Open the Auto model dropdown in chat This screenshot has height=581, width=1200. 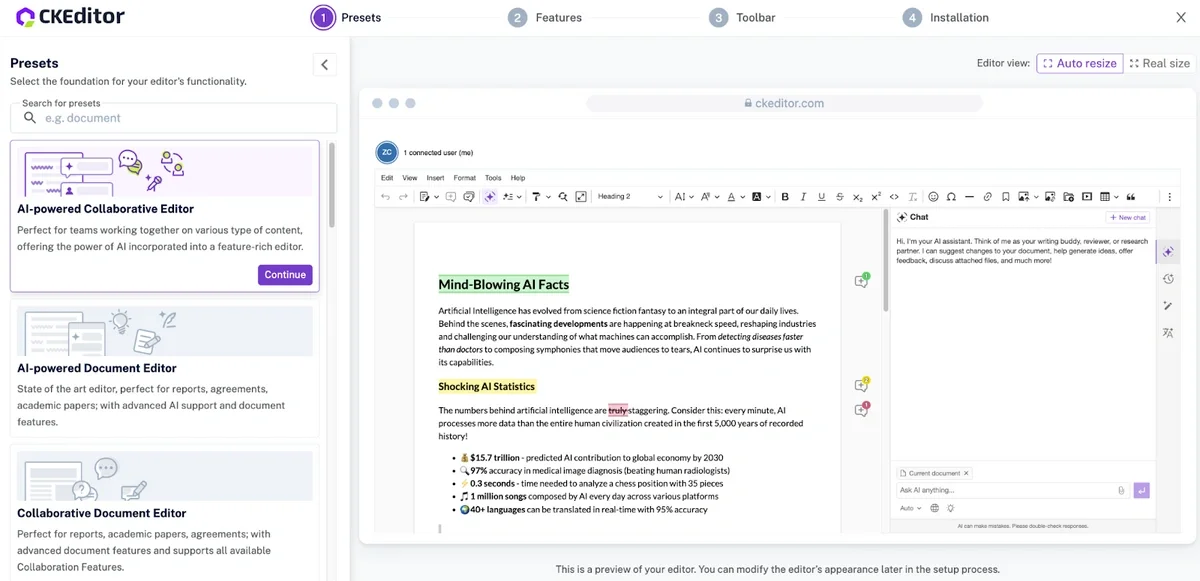coord(910,508)
